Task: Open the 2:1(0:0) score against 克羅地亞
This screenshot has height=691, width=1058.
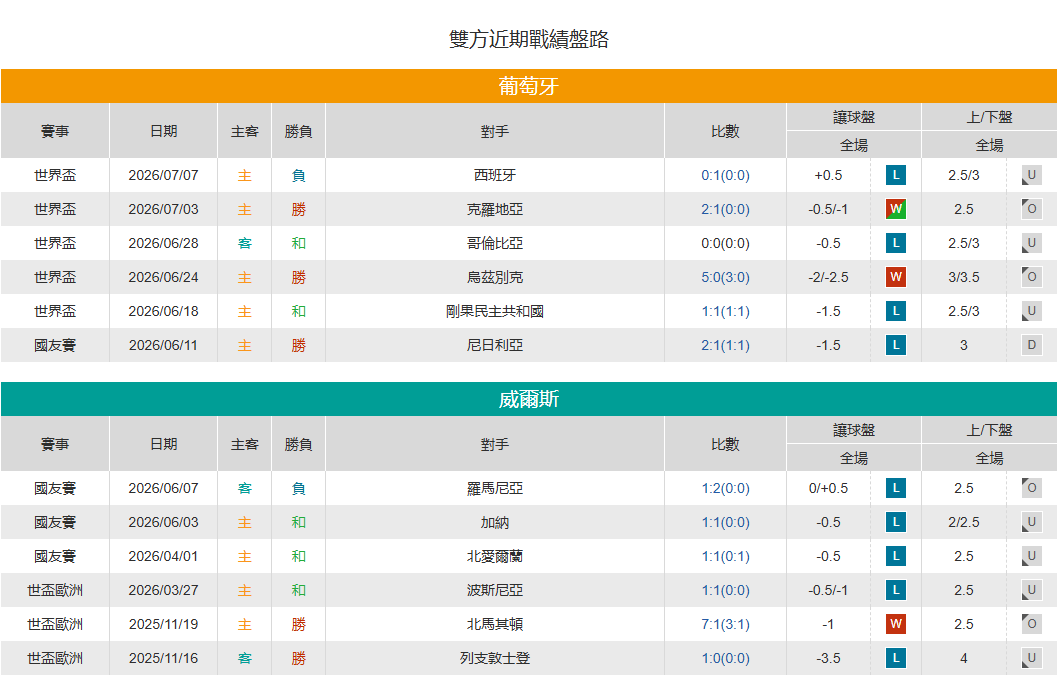Action: pos(725,209)
